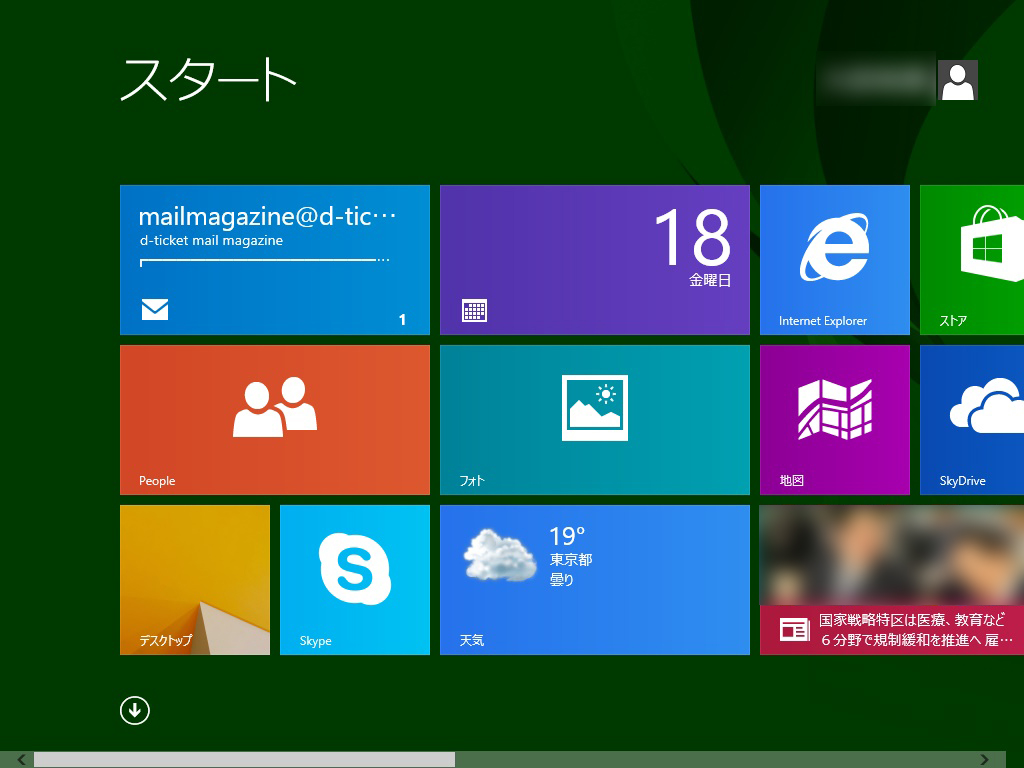
Task: Open the デスクトップ (Desktop) tile
Action: coord(195,580)
